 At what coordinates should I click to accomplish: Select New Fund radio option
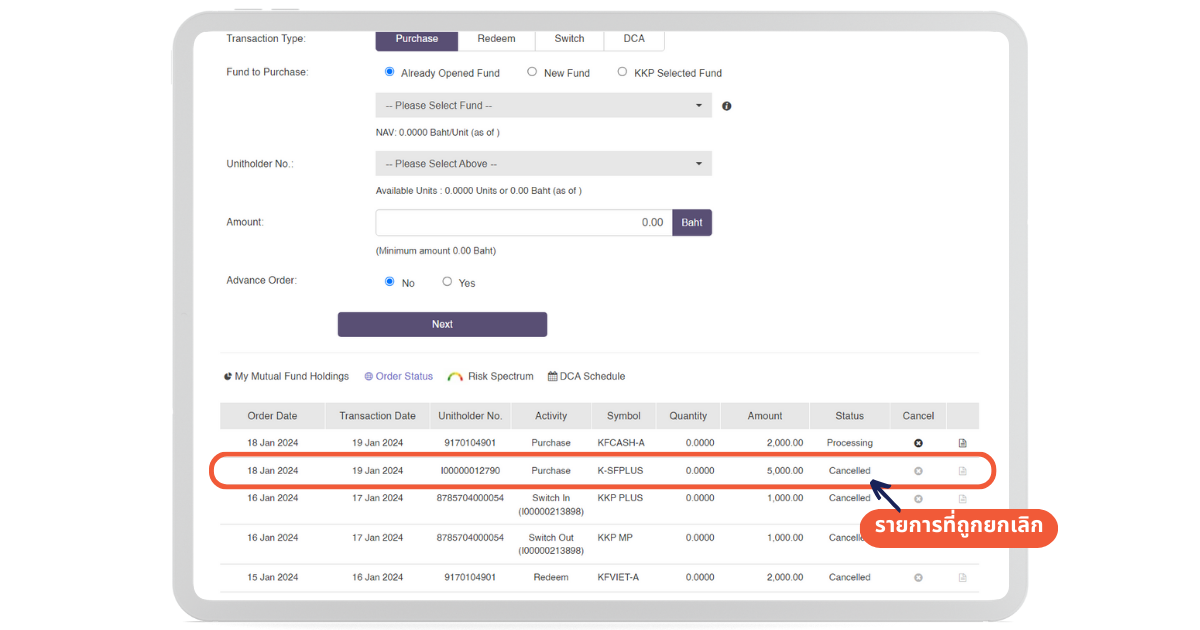click(532, 72)
